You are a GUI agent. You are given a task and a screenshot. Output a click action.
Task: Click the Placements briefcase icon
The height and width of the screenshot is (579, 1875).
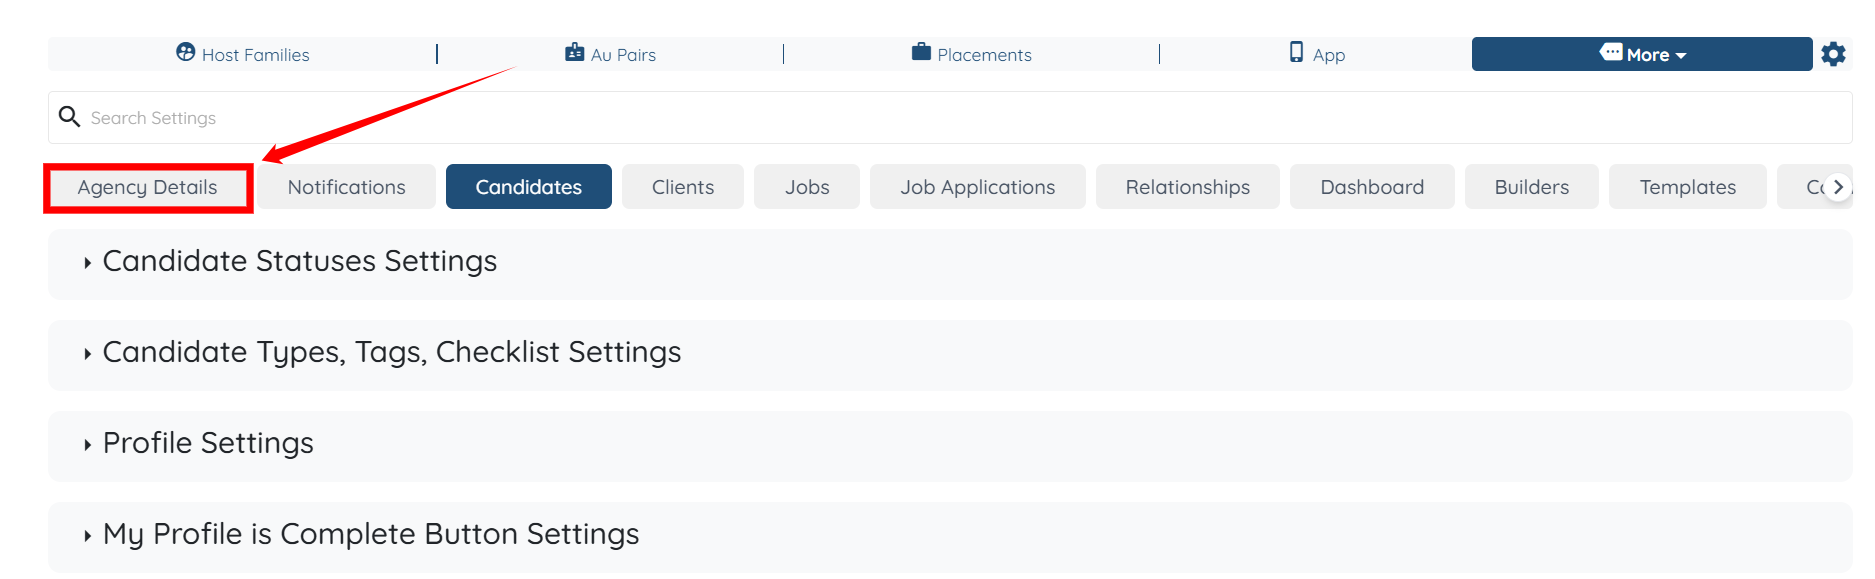[x=921, y=52]
